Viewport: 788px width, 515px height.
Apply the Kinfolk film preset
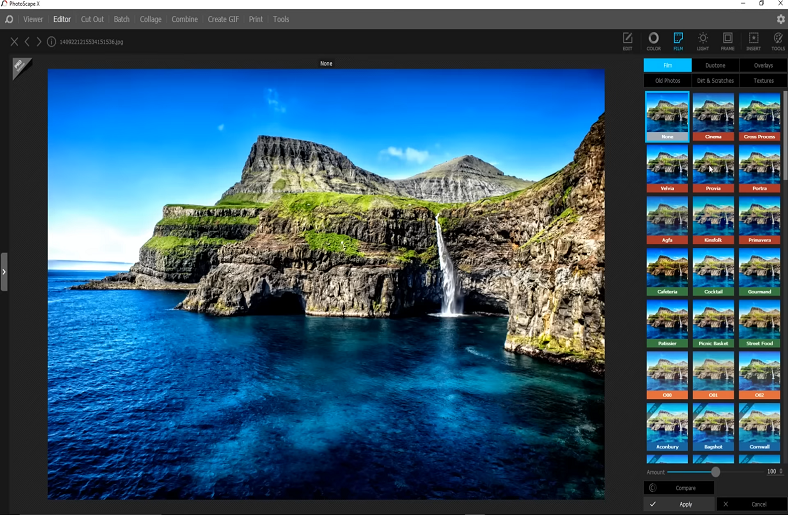713,220
